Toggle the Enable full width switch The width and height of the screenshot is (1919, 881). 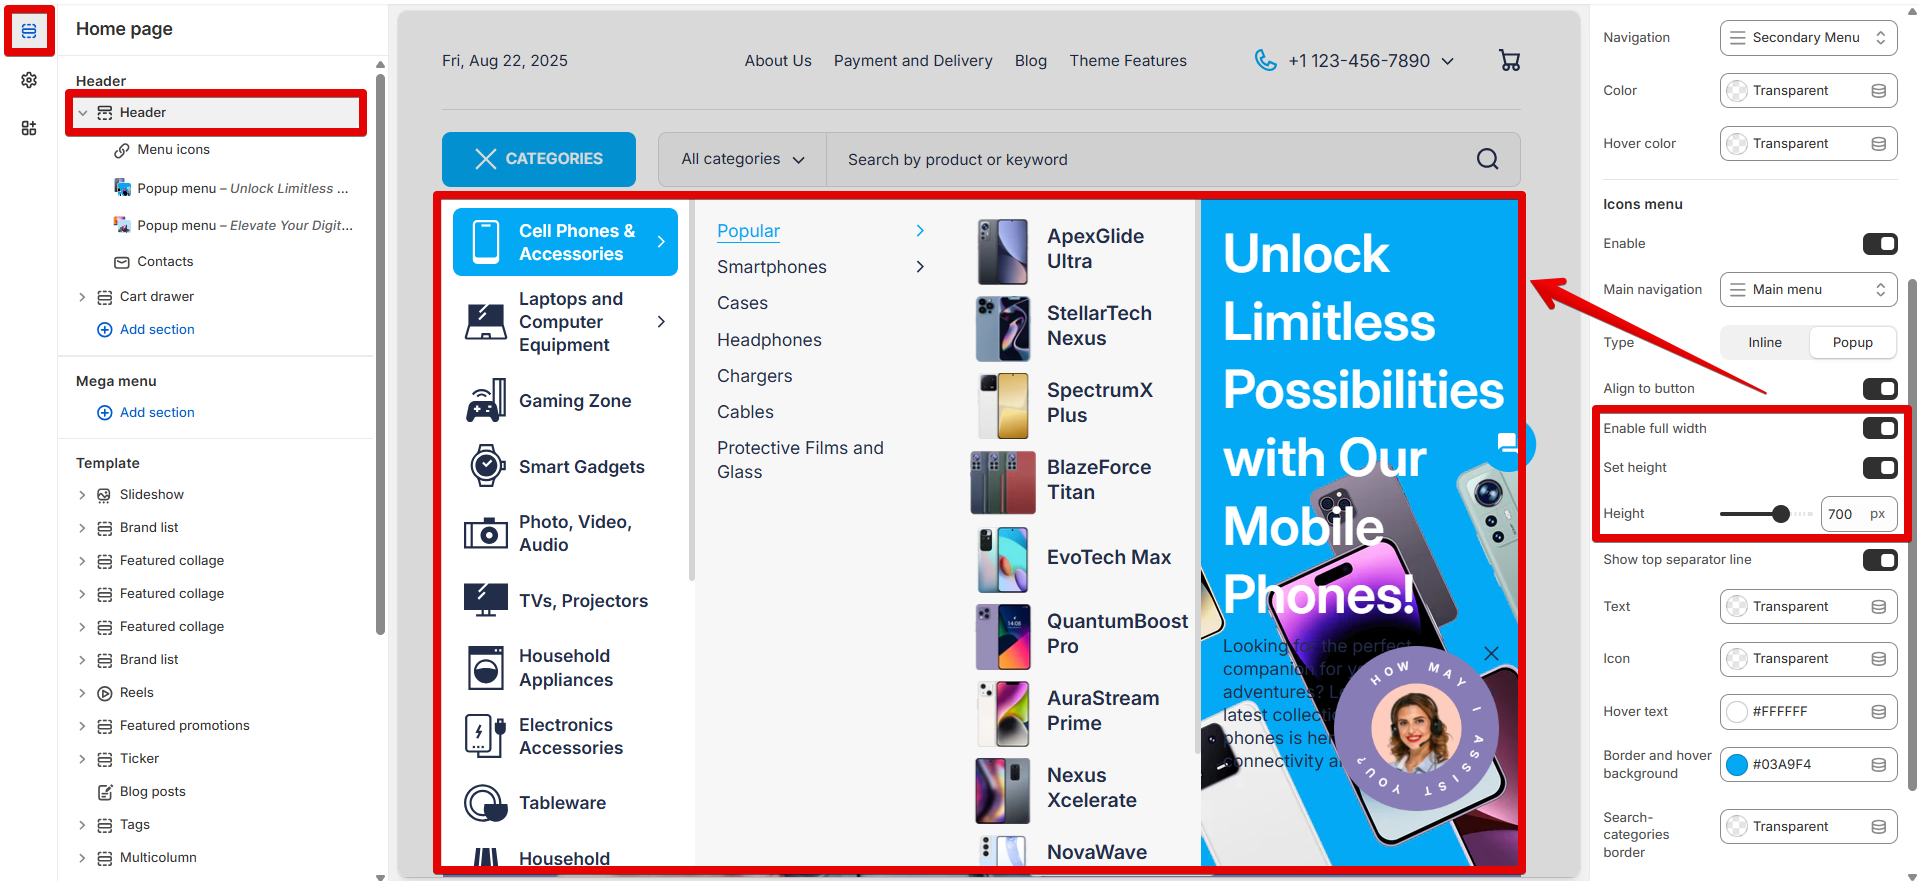[x=1879, y=429]
